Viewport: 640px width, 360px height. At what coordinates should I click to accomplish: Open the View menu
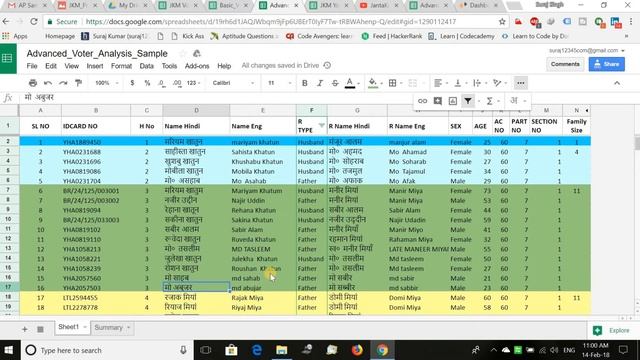(71, 66)
